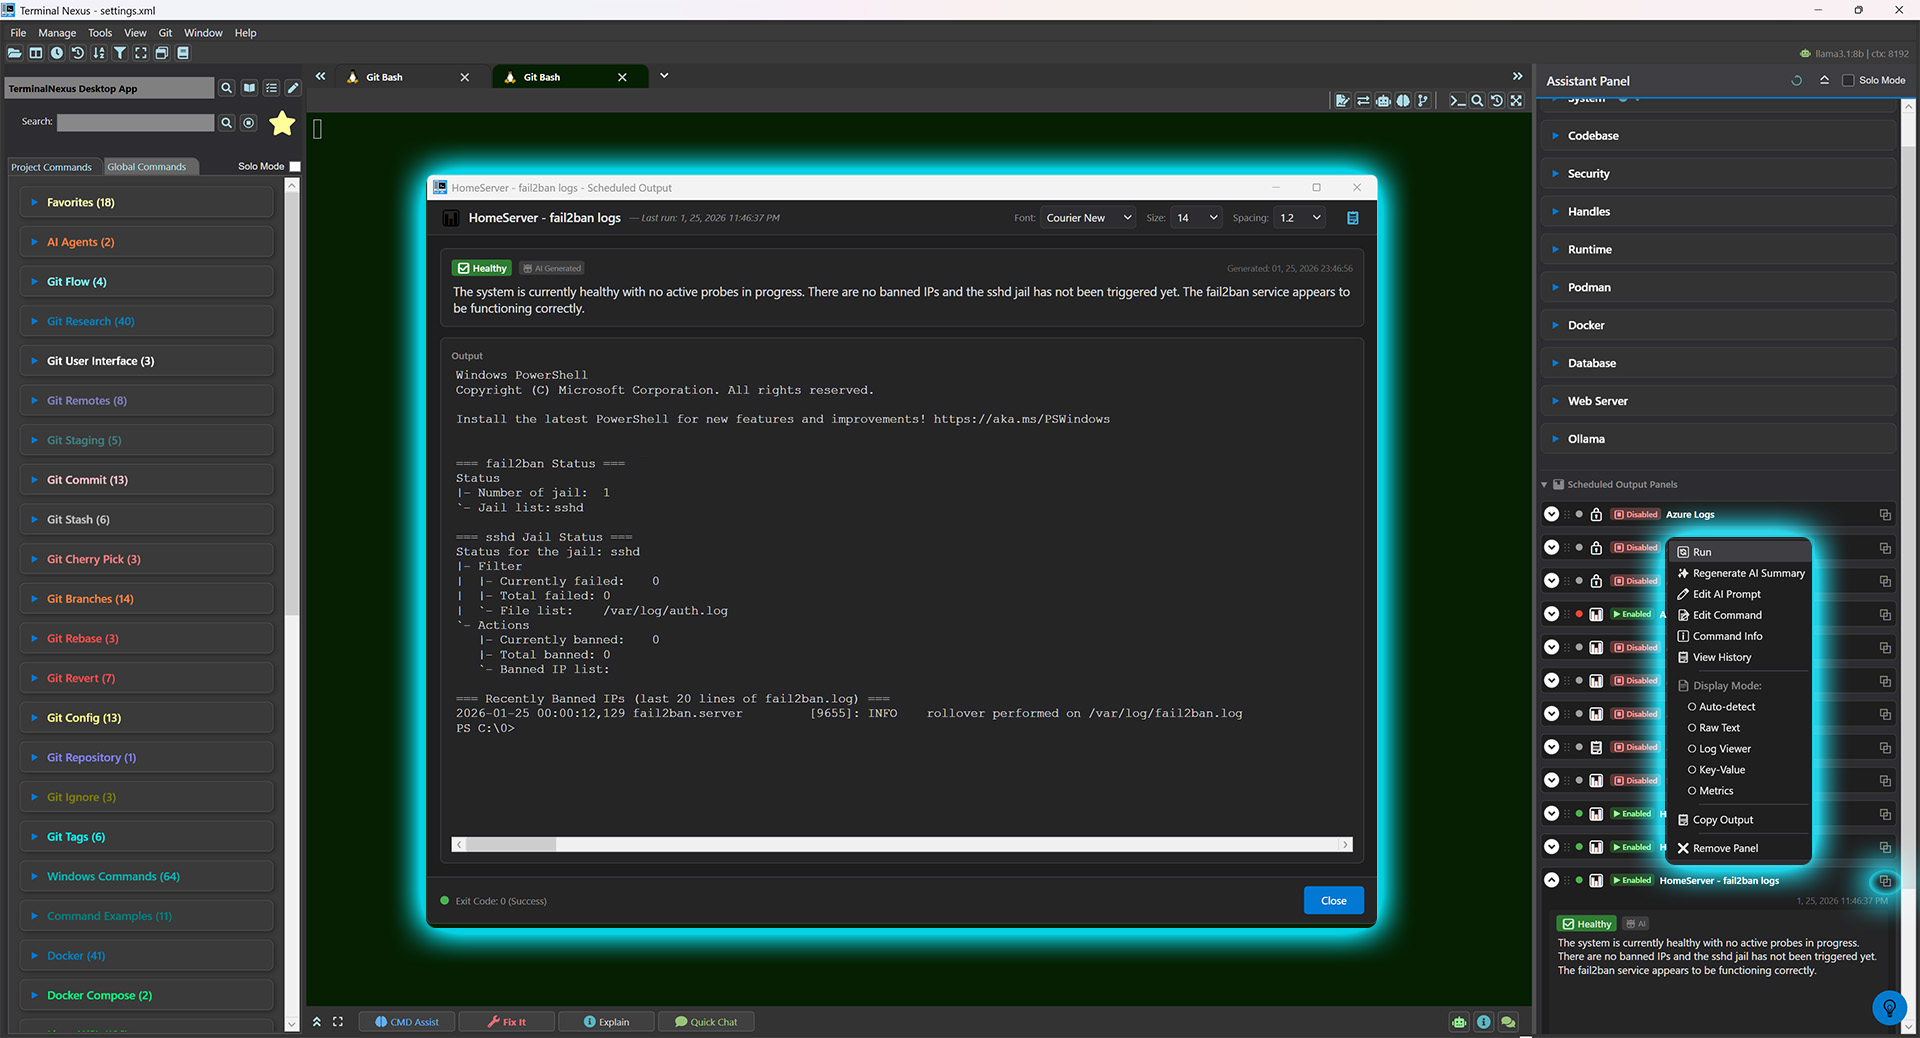Viewport: 1920px width, 1038px height.
Task: Open pop-out icon on HomeServer fail2ban logs row
Action: [x=1885, y=881]
